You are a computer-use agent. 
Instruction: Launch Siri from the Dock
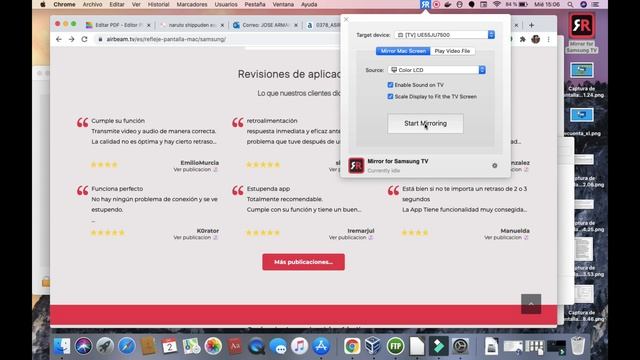point(83,346)
